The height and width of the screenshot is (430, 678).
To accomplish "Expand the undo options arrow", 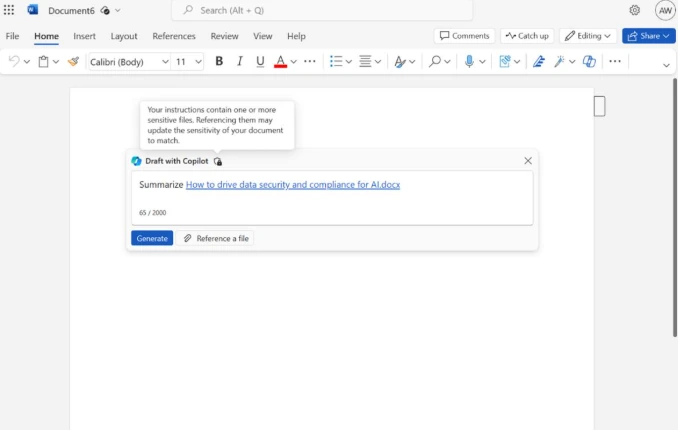I will [27, 62].
